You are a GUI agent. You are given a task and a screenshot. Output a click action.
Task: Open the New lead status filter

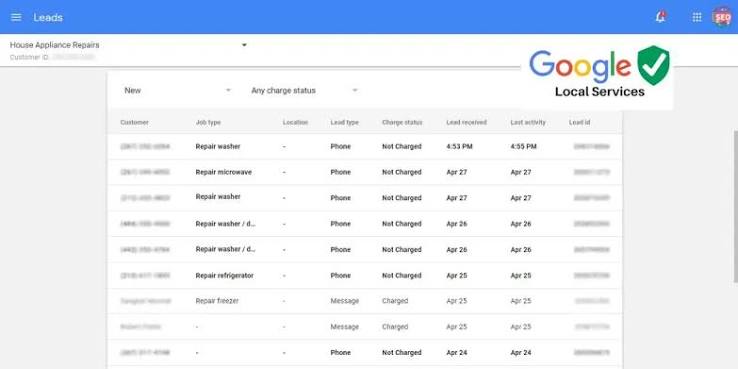click(x=177, y=90)
